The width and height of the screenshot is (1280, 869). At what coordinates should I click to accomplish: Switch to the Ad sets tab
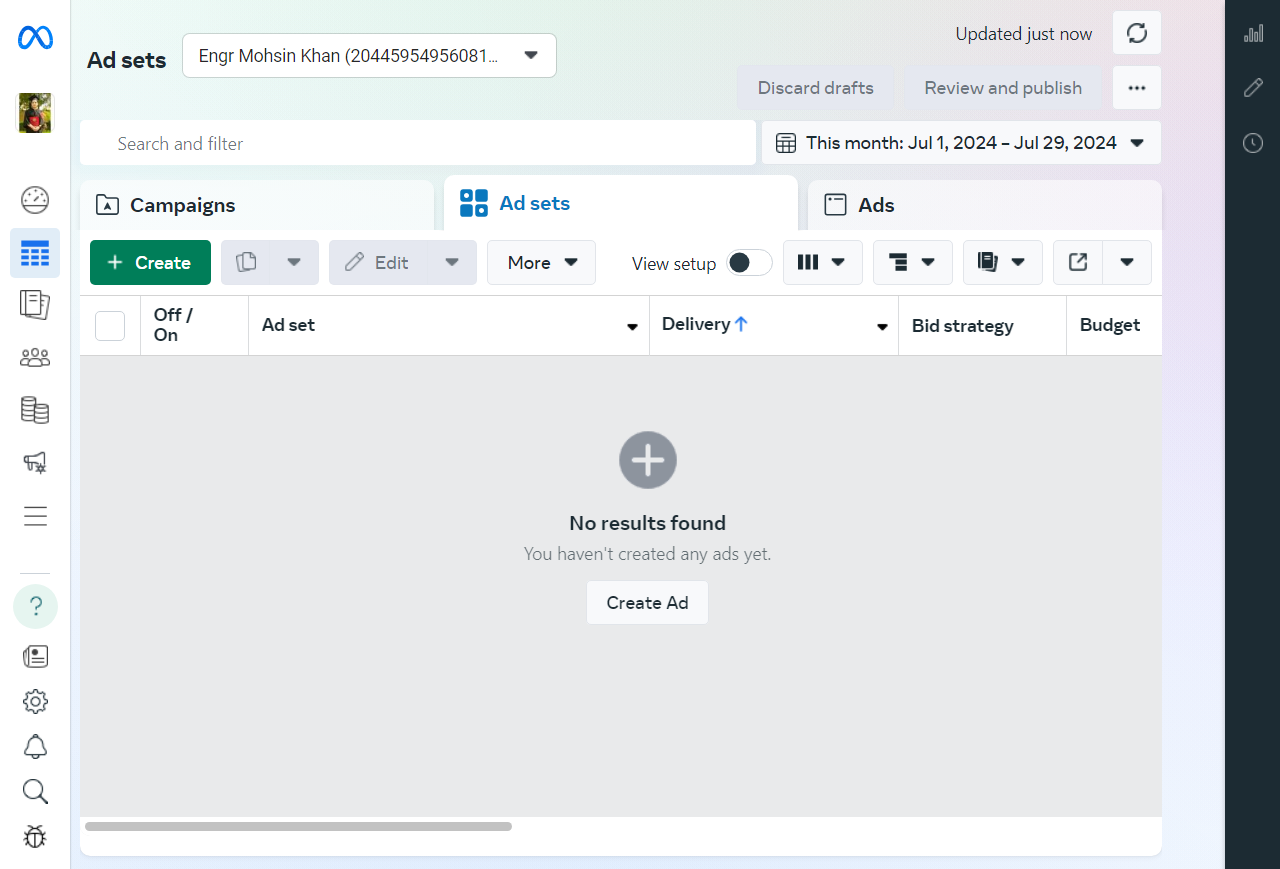coord(621,203)
